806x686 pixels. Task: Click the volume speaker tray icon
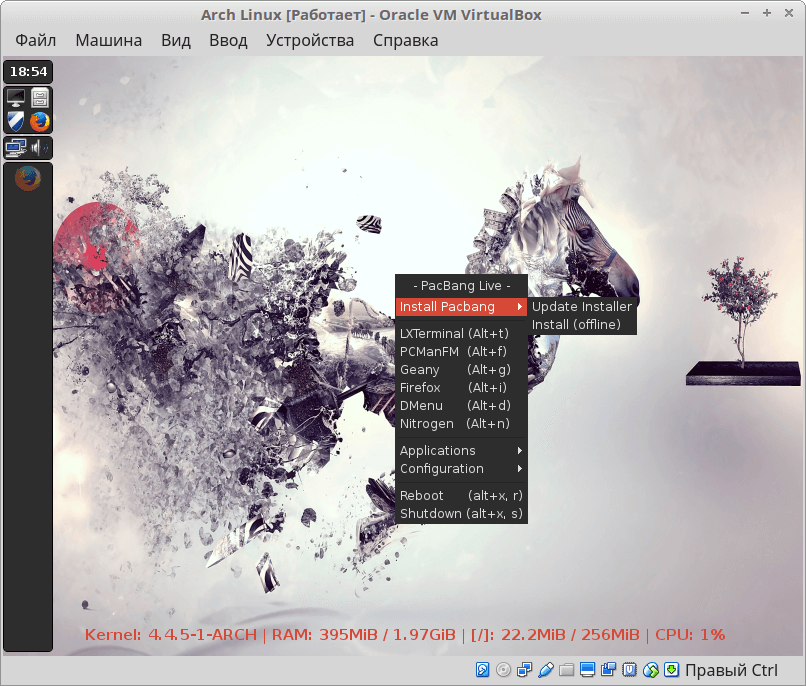(40, 148)
